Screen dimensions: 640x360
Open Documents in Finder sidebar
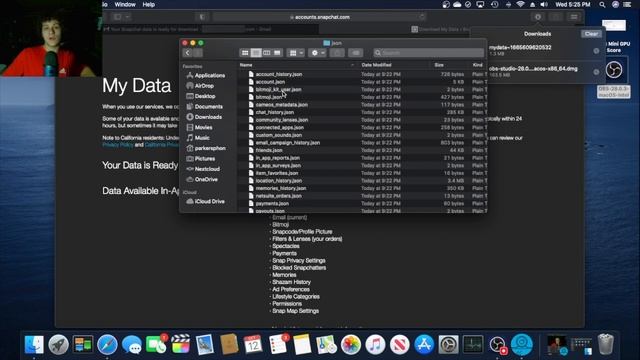[204, 107]
